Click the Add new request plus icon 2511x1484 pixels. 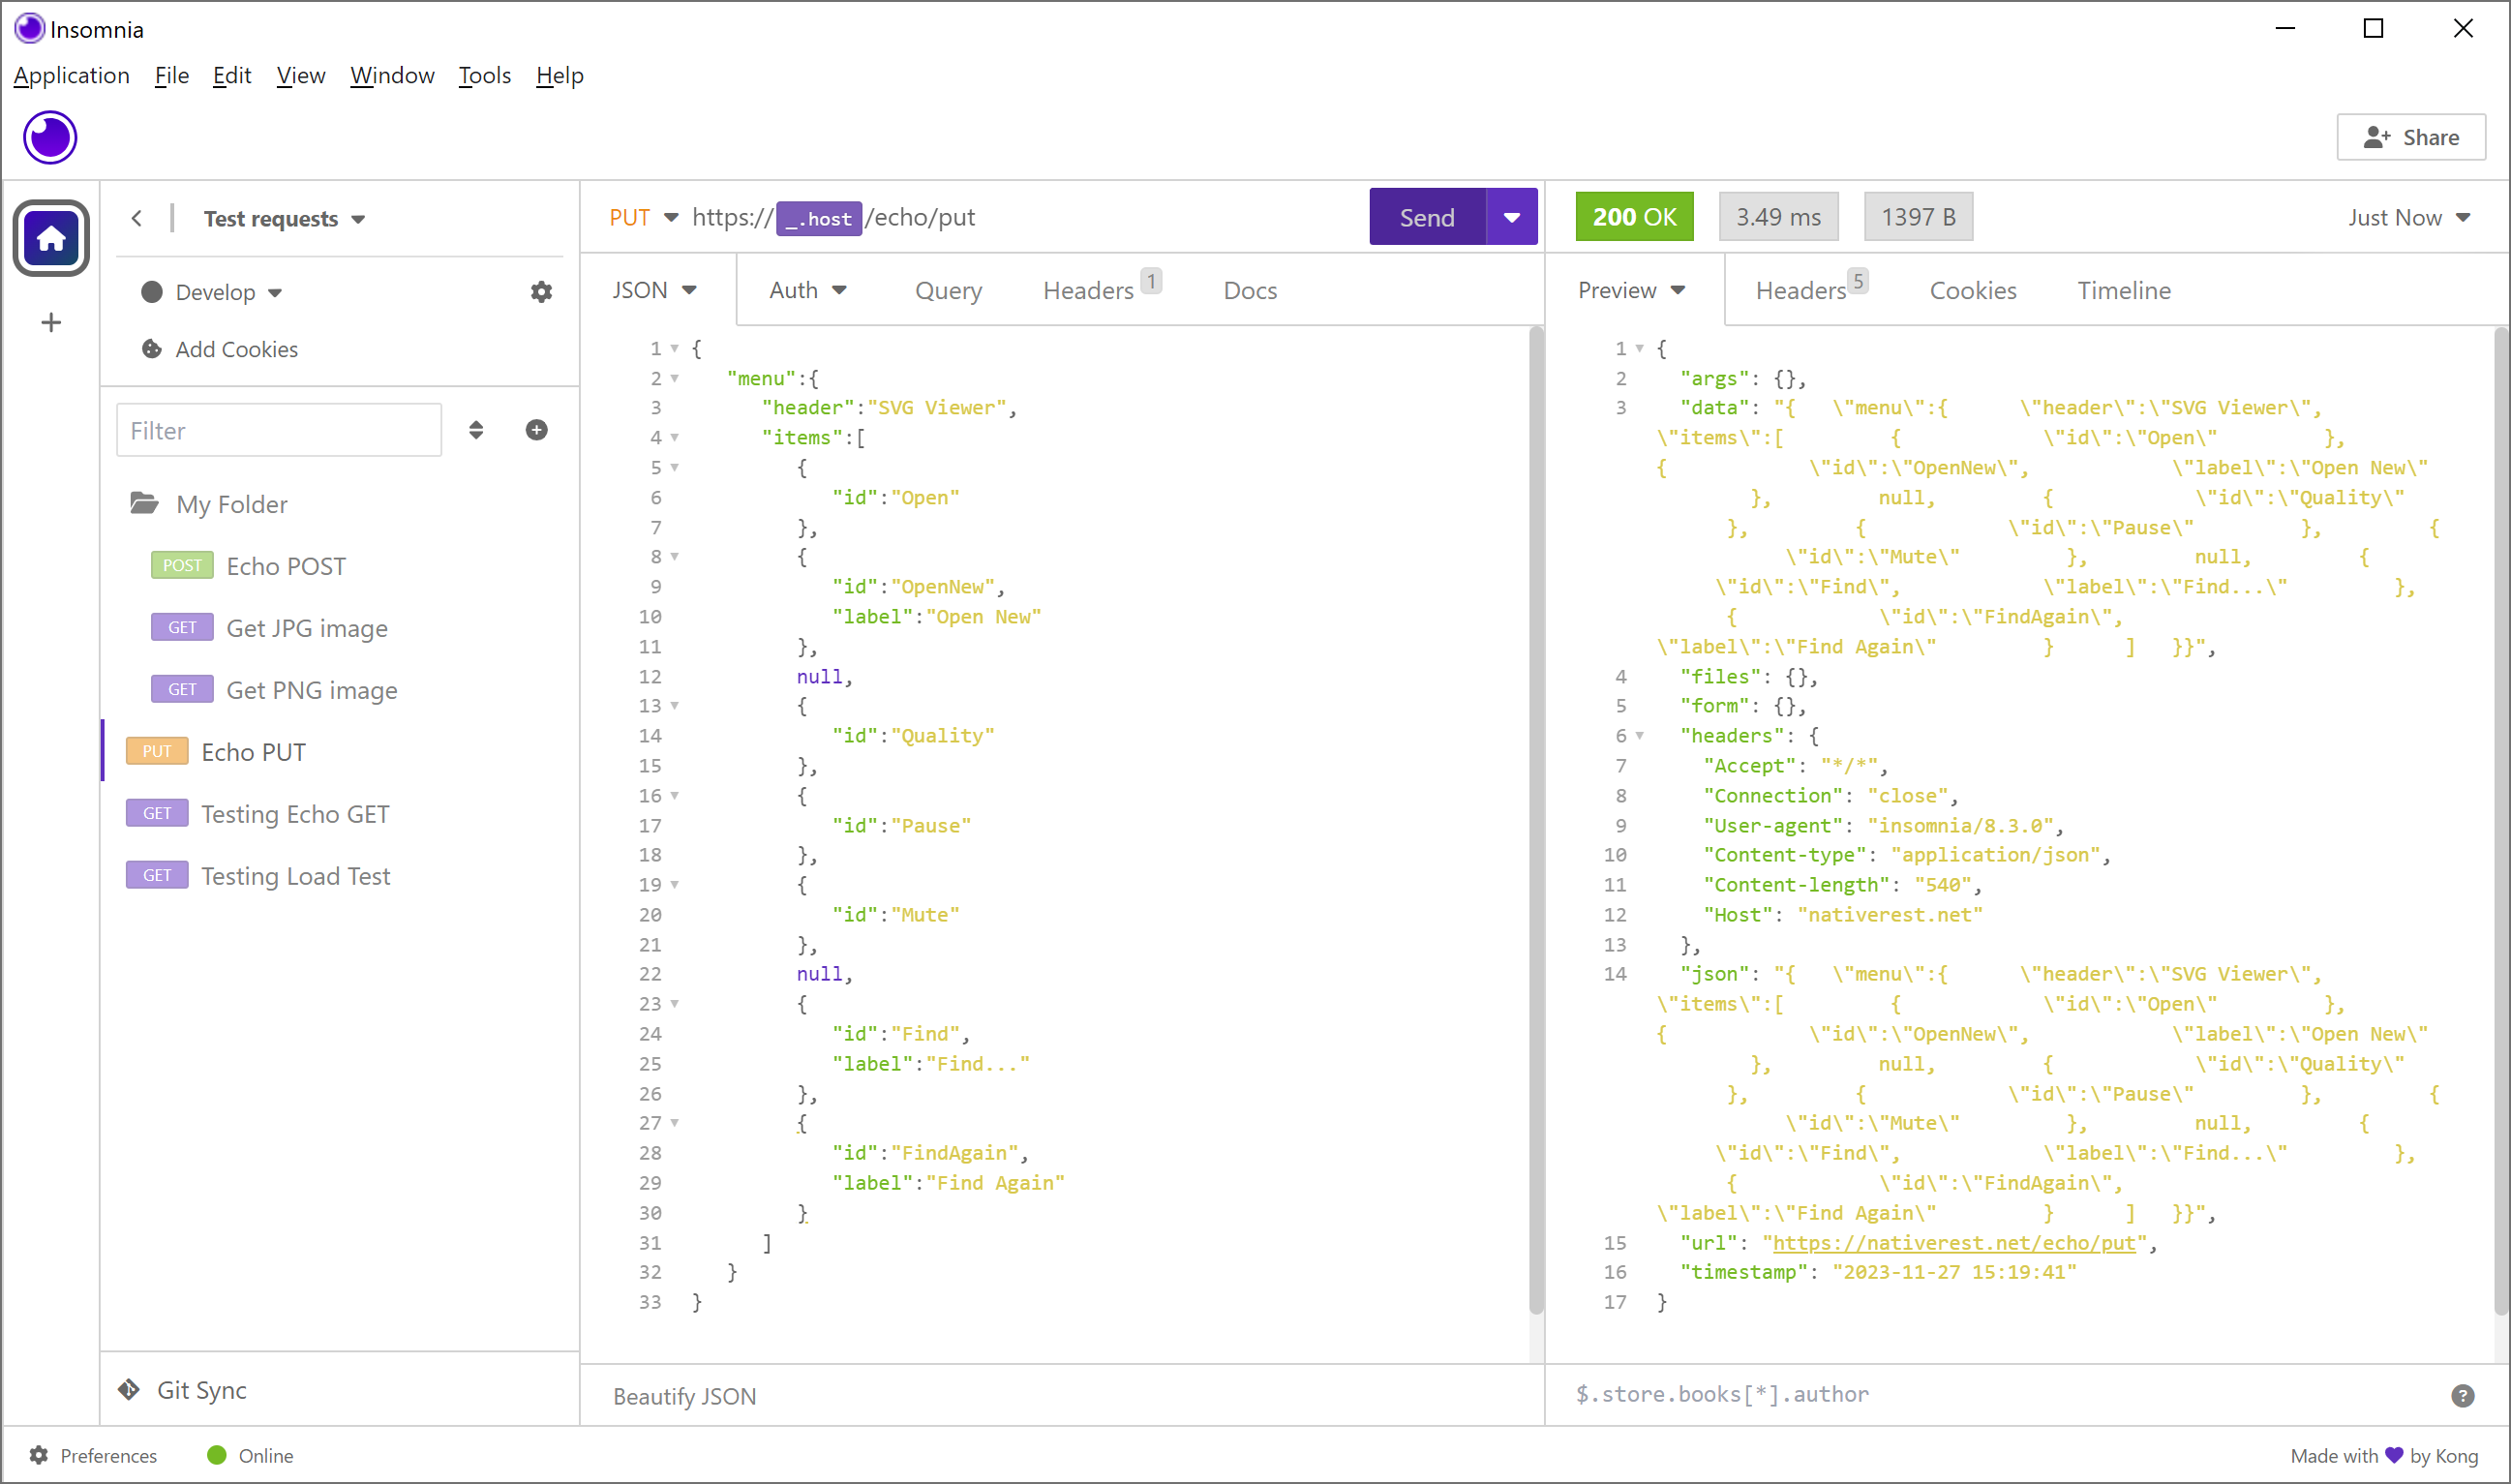click(537, 429)
